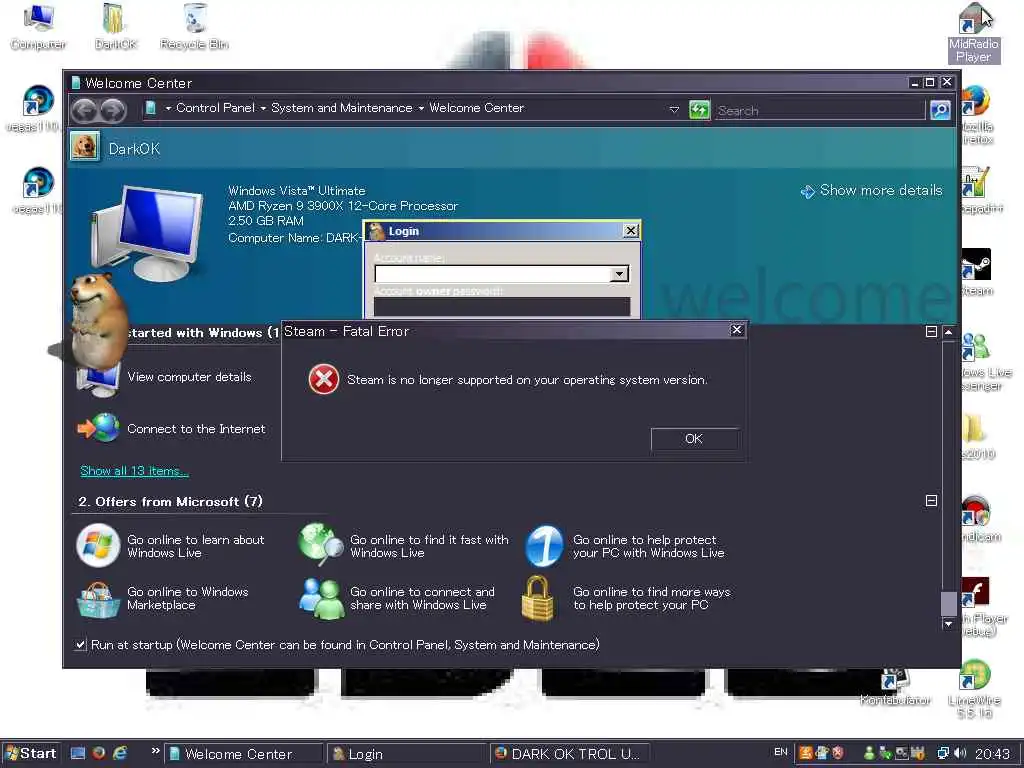The height and width of the screenshot is (768, 1024).
Task: Click the Account name text field
Action: tap(492, 274)
